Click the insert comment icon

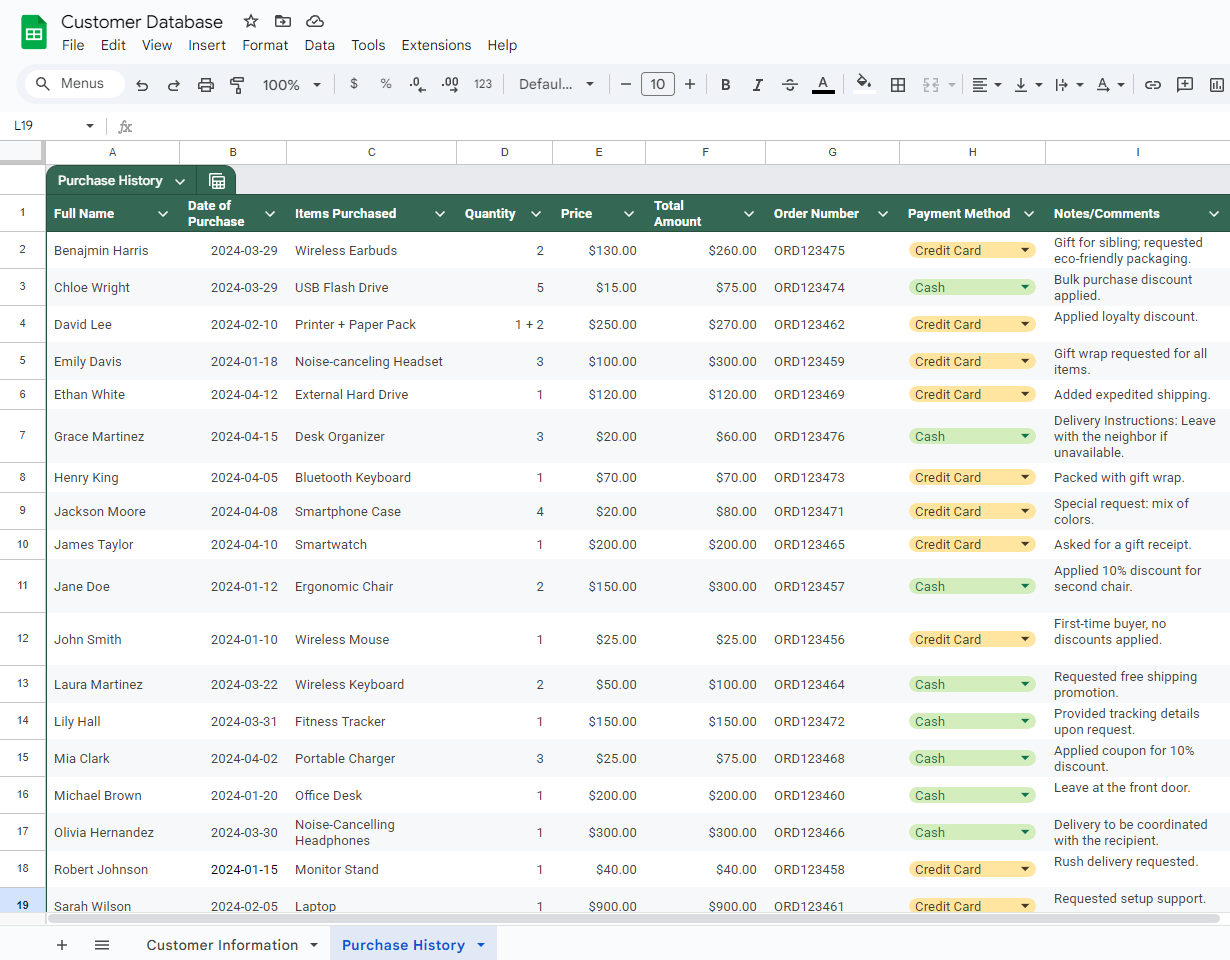[x=1185, y=85]
